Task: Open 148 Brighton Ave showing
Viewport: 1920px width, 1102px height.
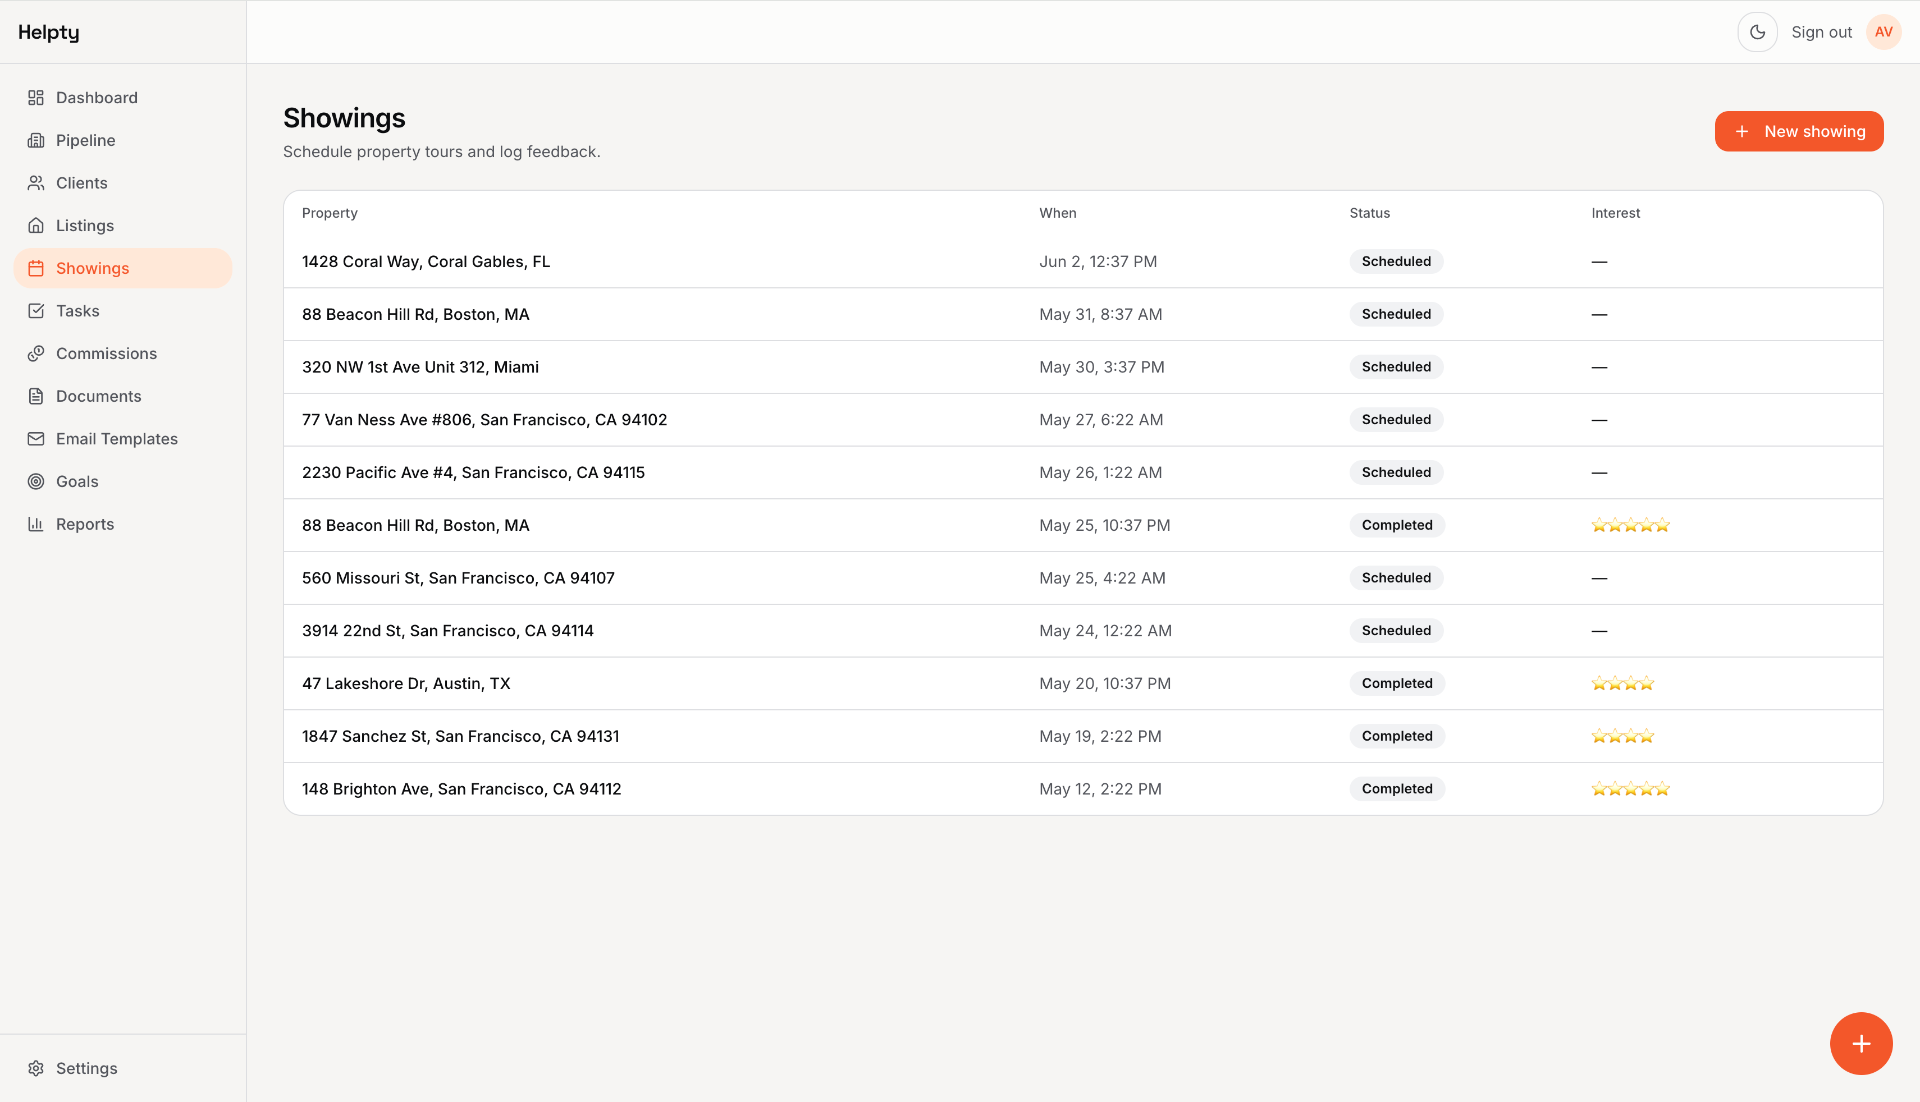Action: (1083, 790)
